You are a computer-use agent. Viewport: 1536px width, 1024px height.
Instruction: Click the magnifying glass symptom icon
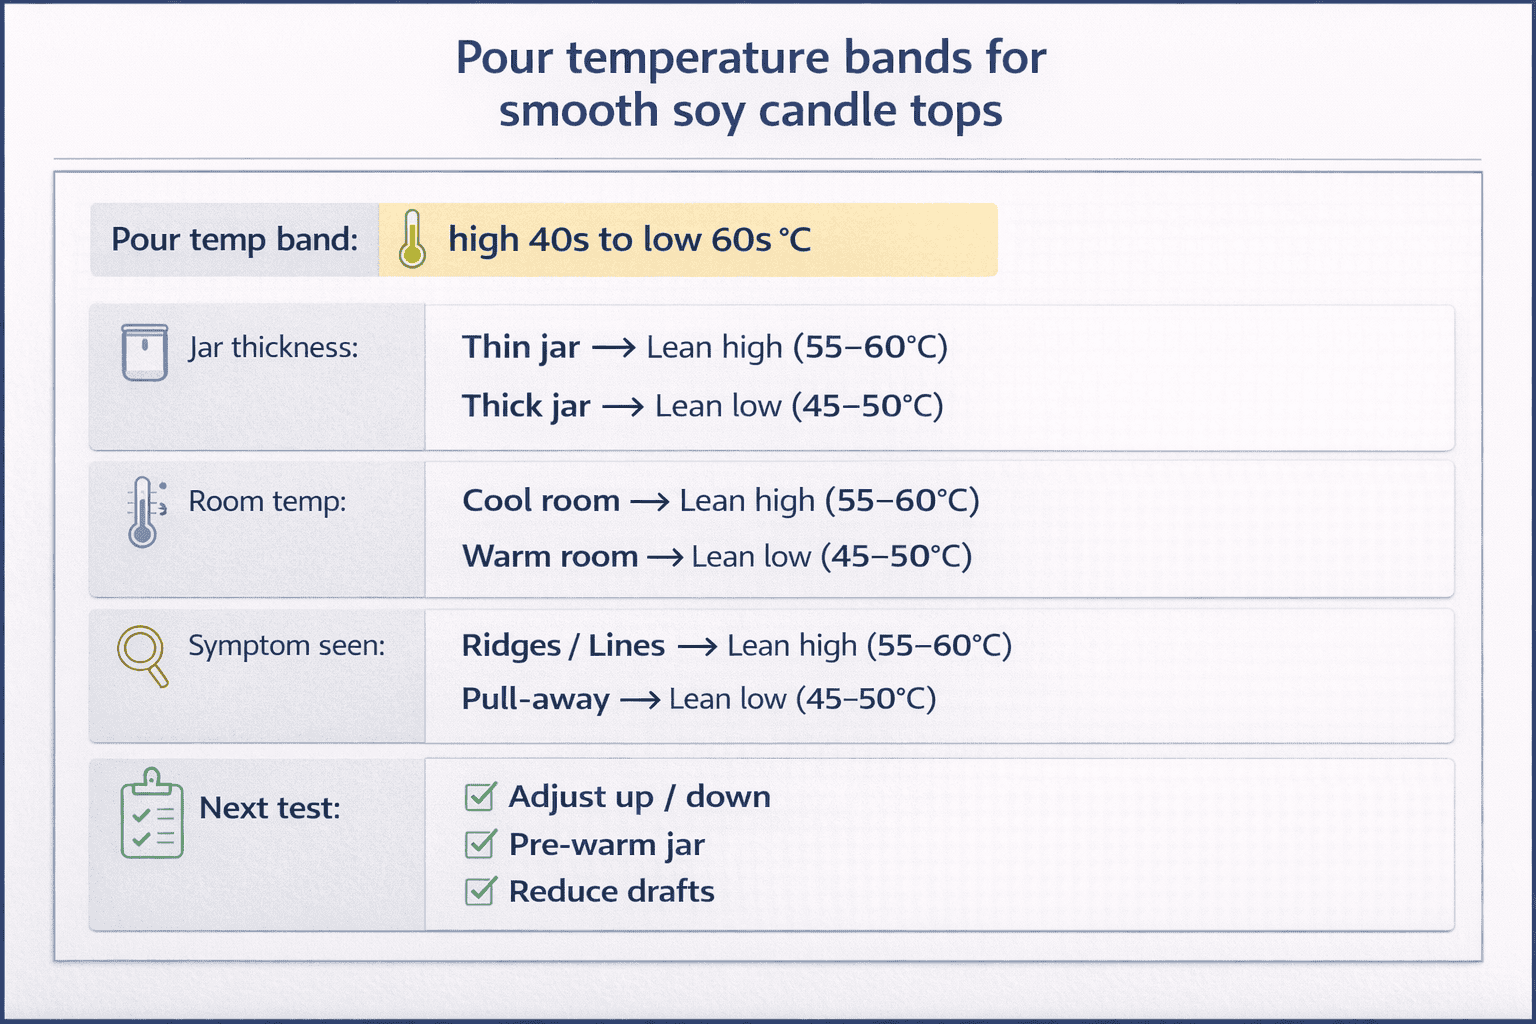pyautogui.click(x=142, y=655)
